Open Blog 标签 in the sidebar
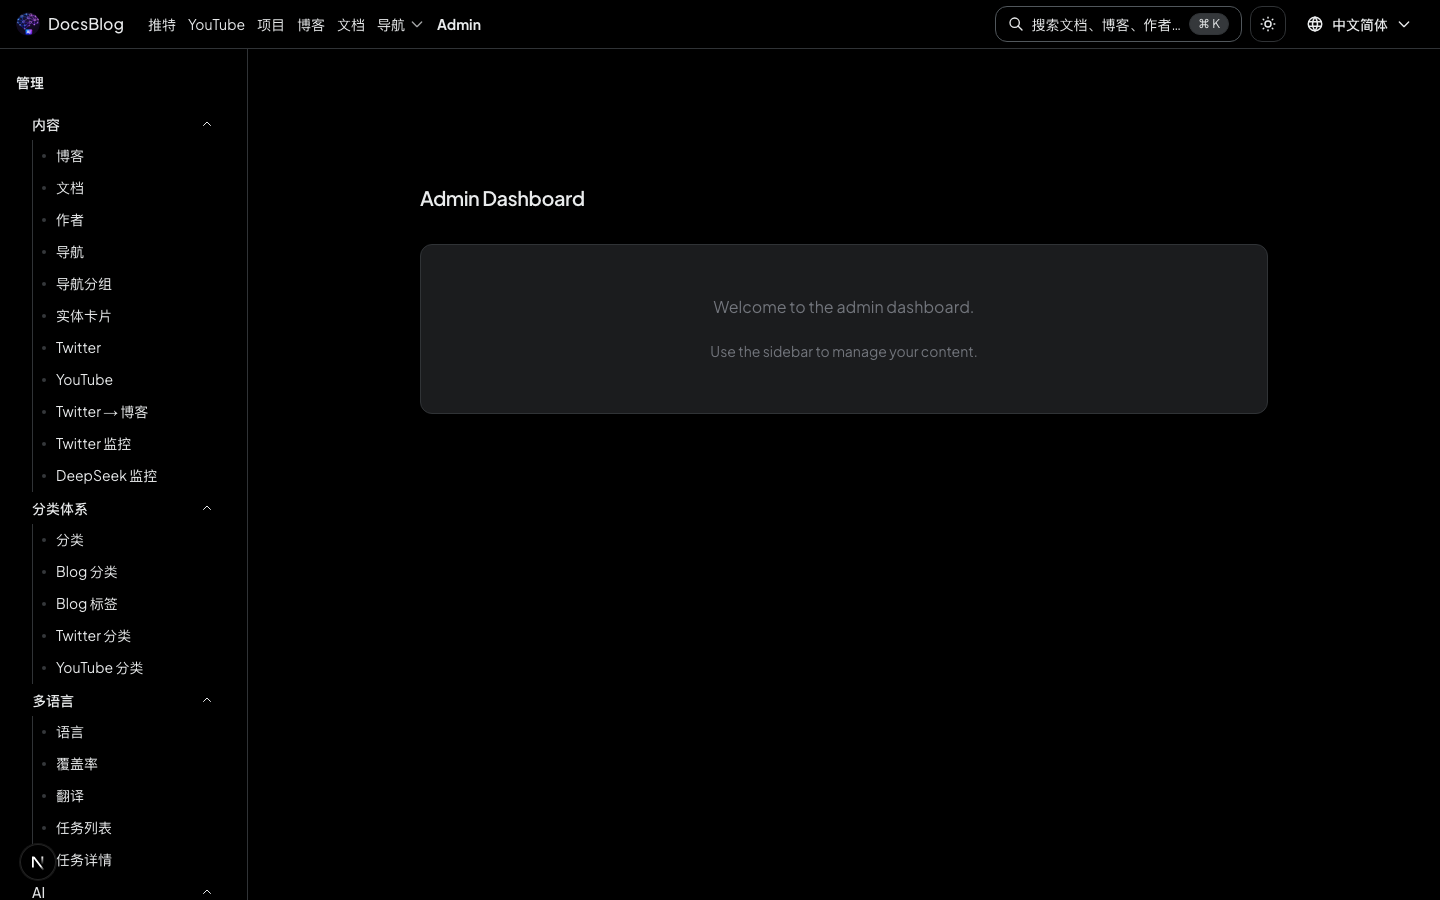 click(x=87, y=604)
